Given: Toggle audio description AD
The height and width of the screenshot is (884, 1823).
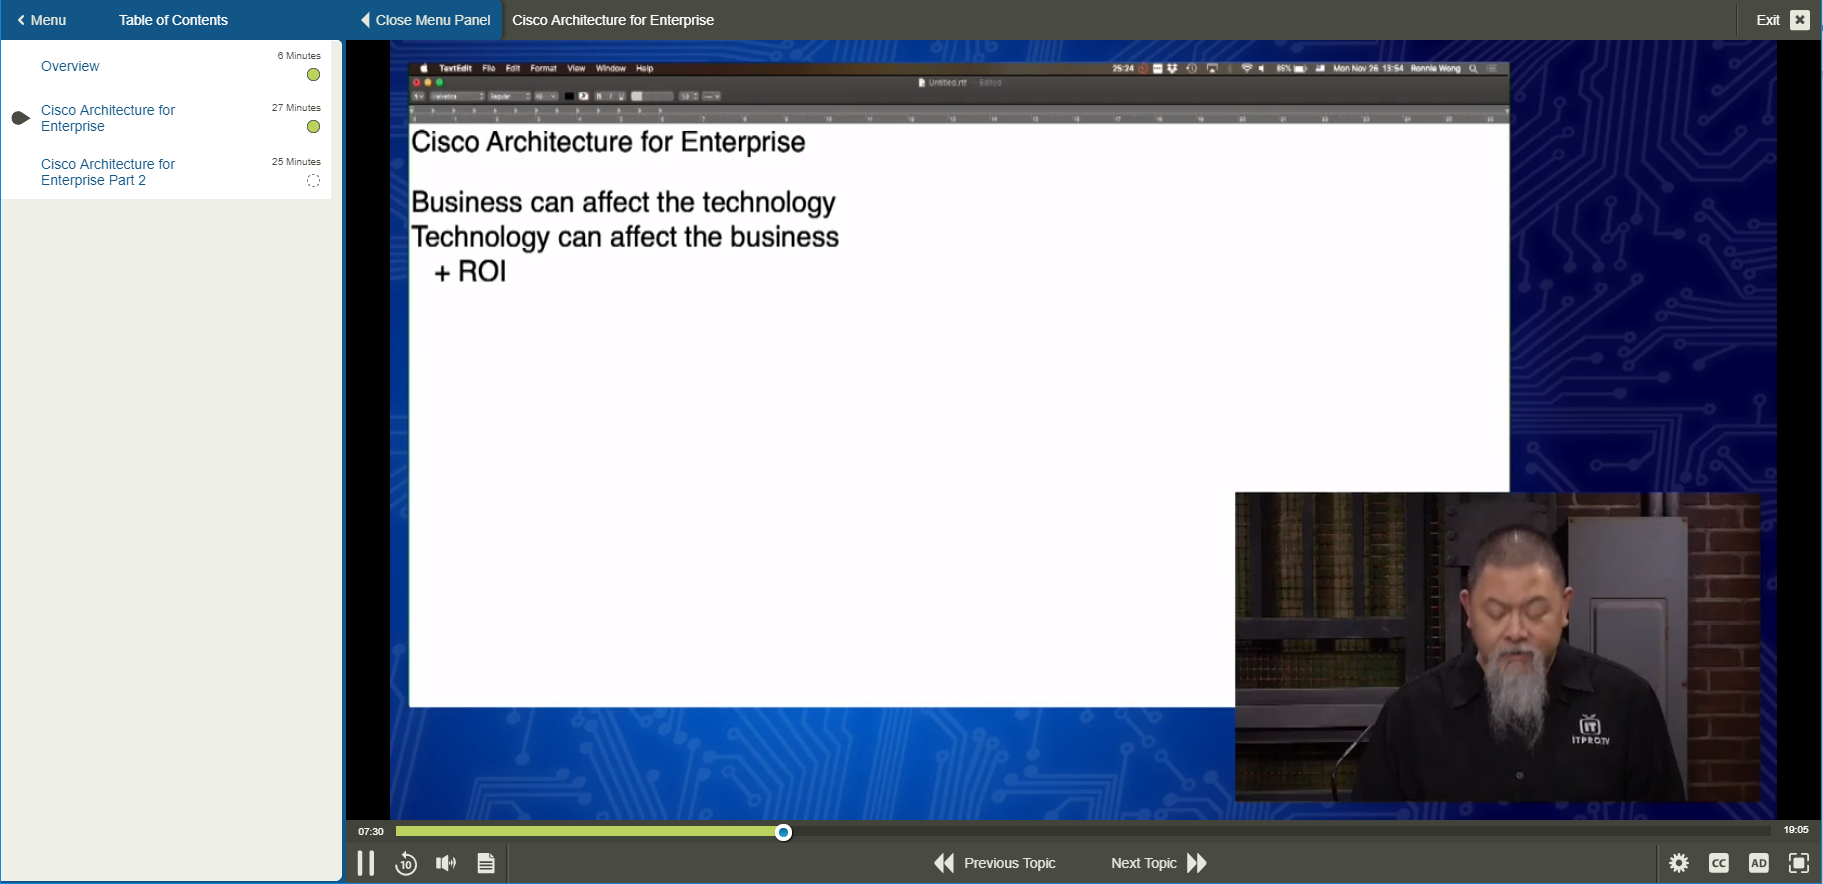Looking at the screenshot, I should [x=1759, y=863].
